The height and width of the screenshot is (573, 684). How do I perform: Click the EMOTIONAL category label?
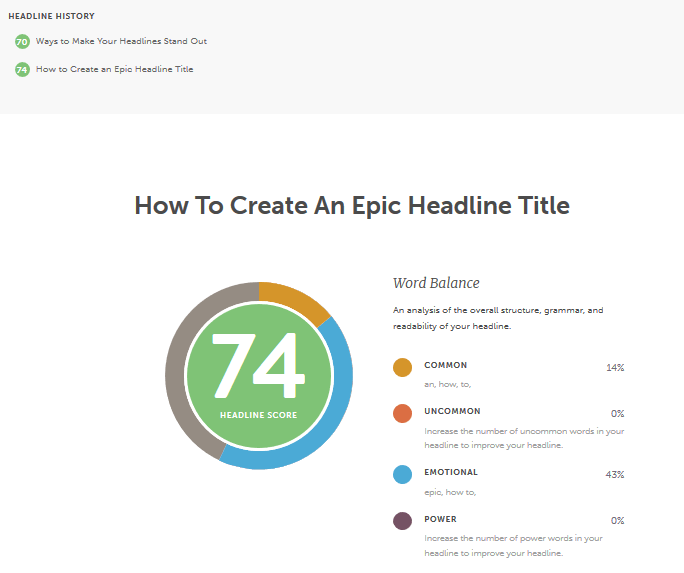pos(451,472)
